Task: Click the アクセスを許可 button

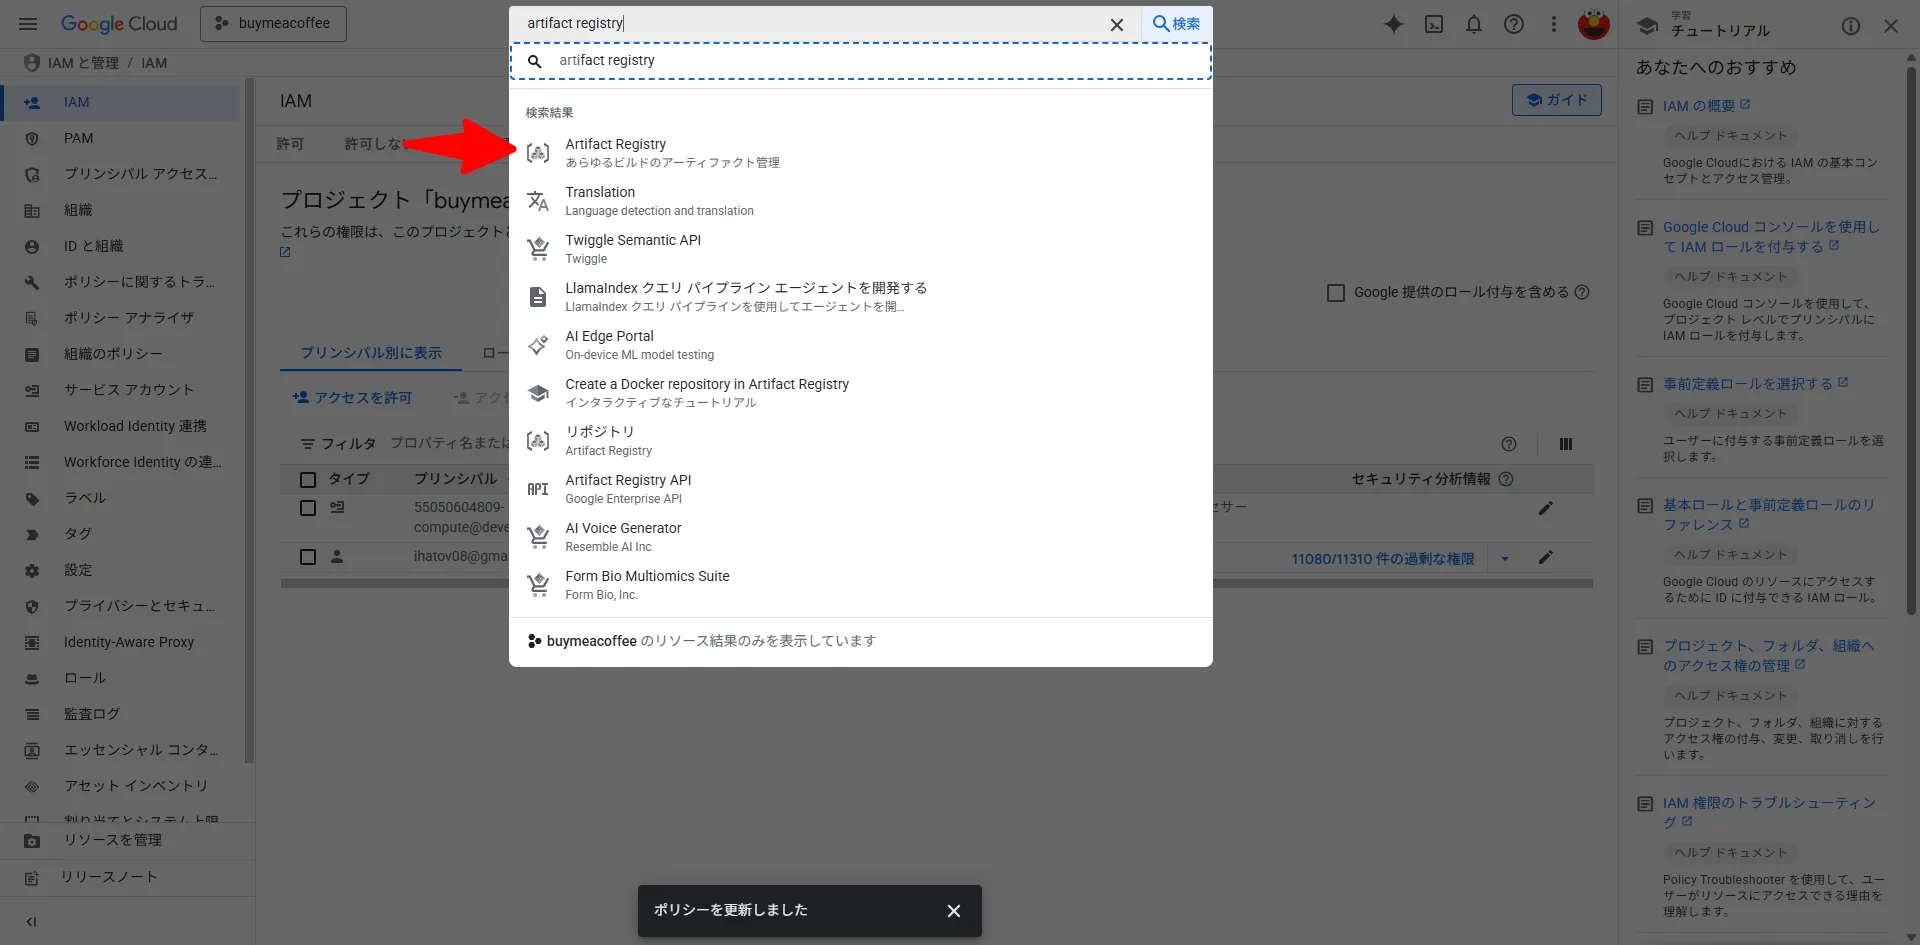Action: point(352,398)
